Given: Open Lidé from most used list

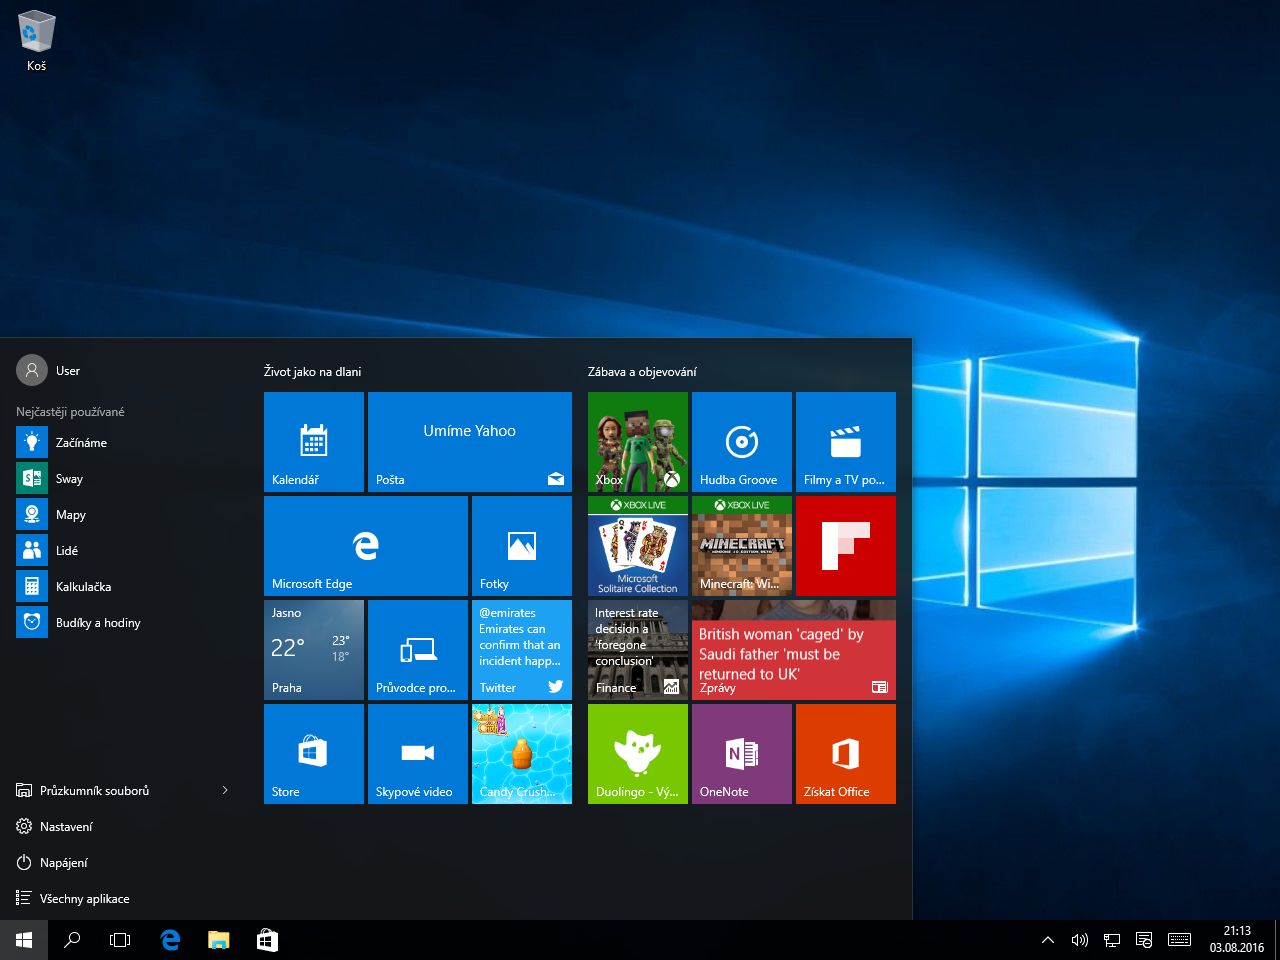Looking at the screenshot, I should [x=124, y=550].
